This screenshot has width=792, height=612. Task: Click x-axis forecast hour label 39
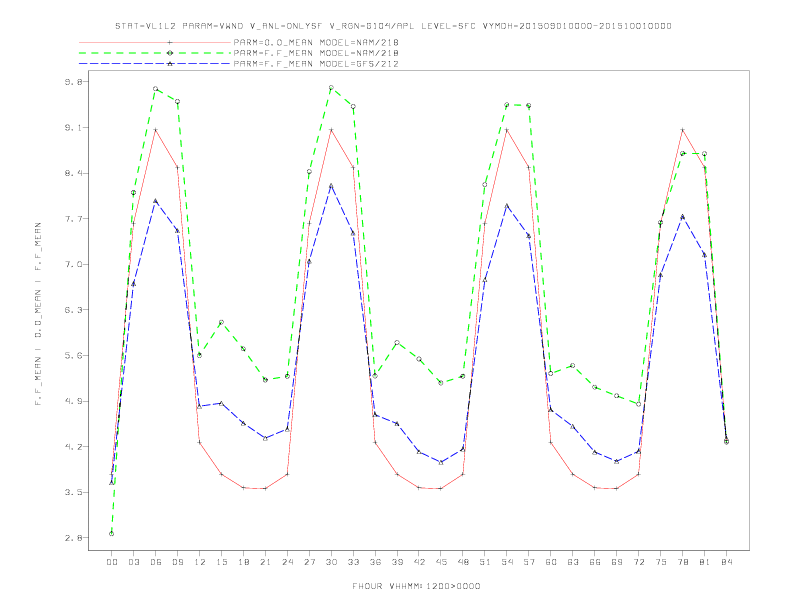coord(397,562)
